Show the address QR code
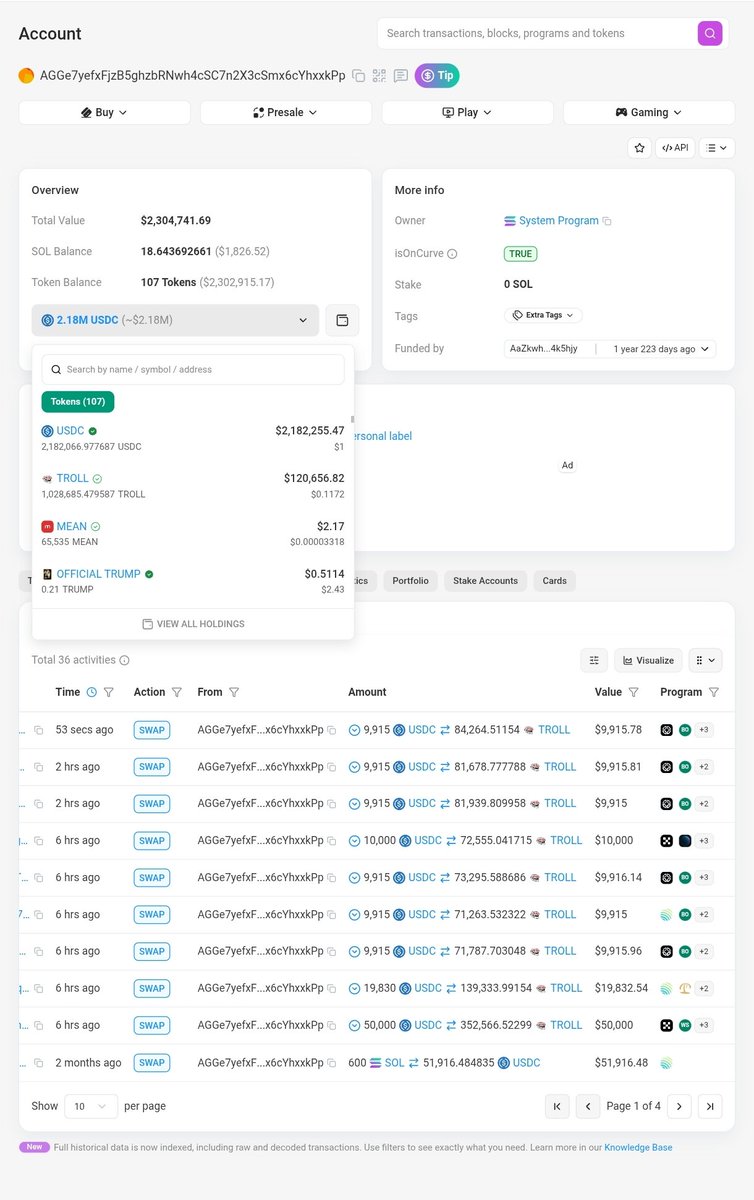 tap(379, 76)
